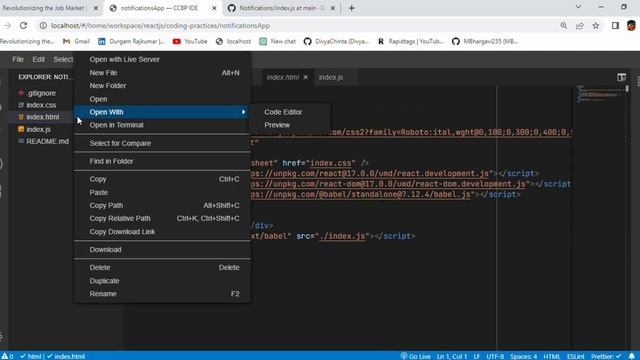Viewport: 640px width, 360px height.
Task: Click Download in the context menu
Action: 162,249
